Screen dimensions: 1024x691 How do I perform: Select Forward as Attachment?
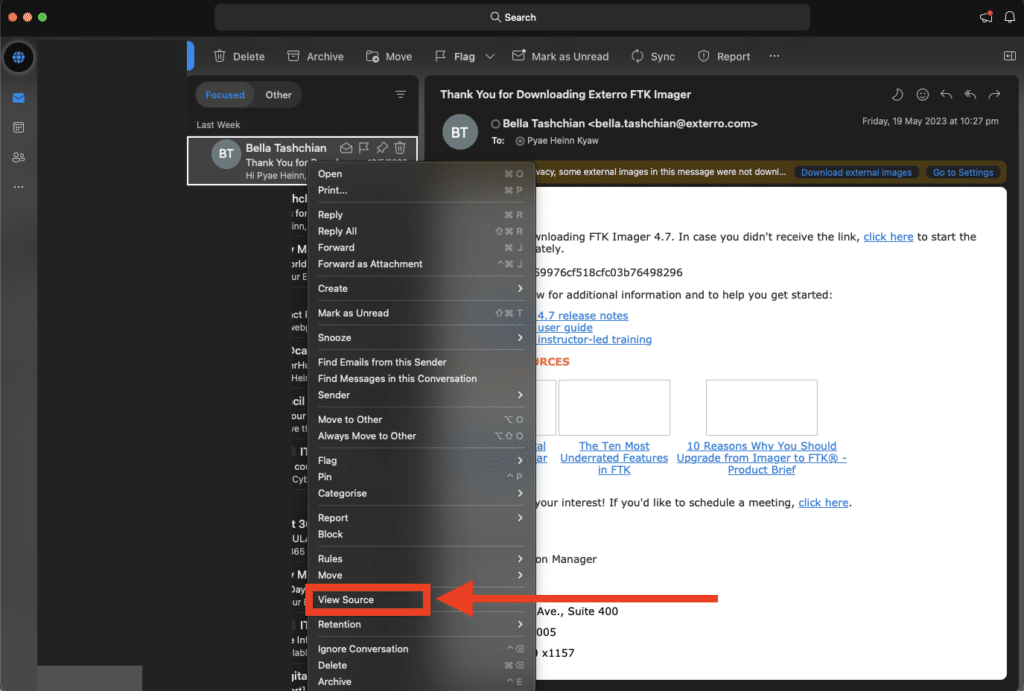pyautogui.click(x=421, y=264)
